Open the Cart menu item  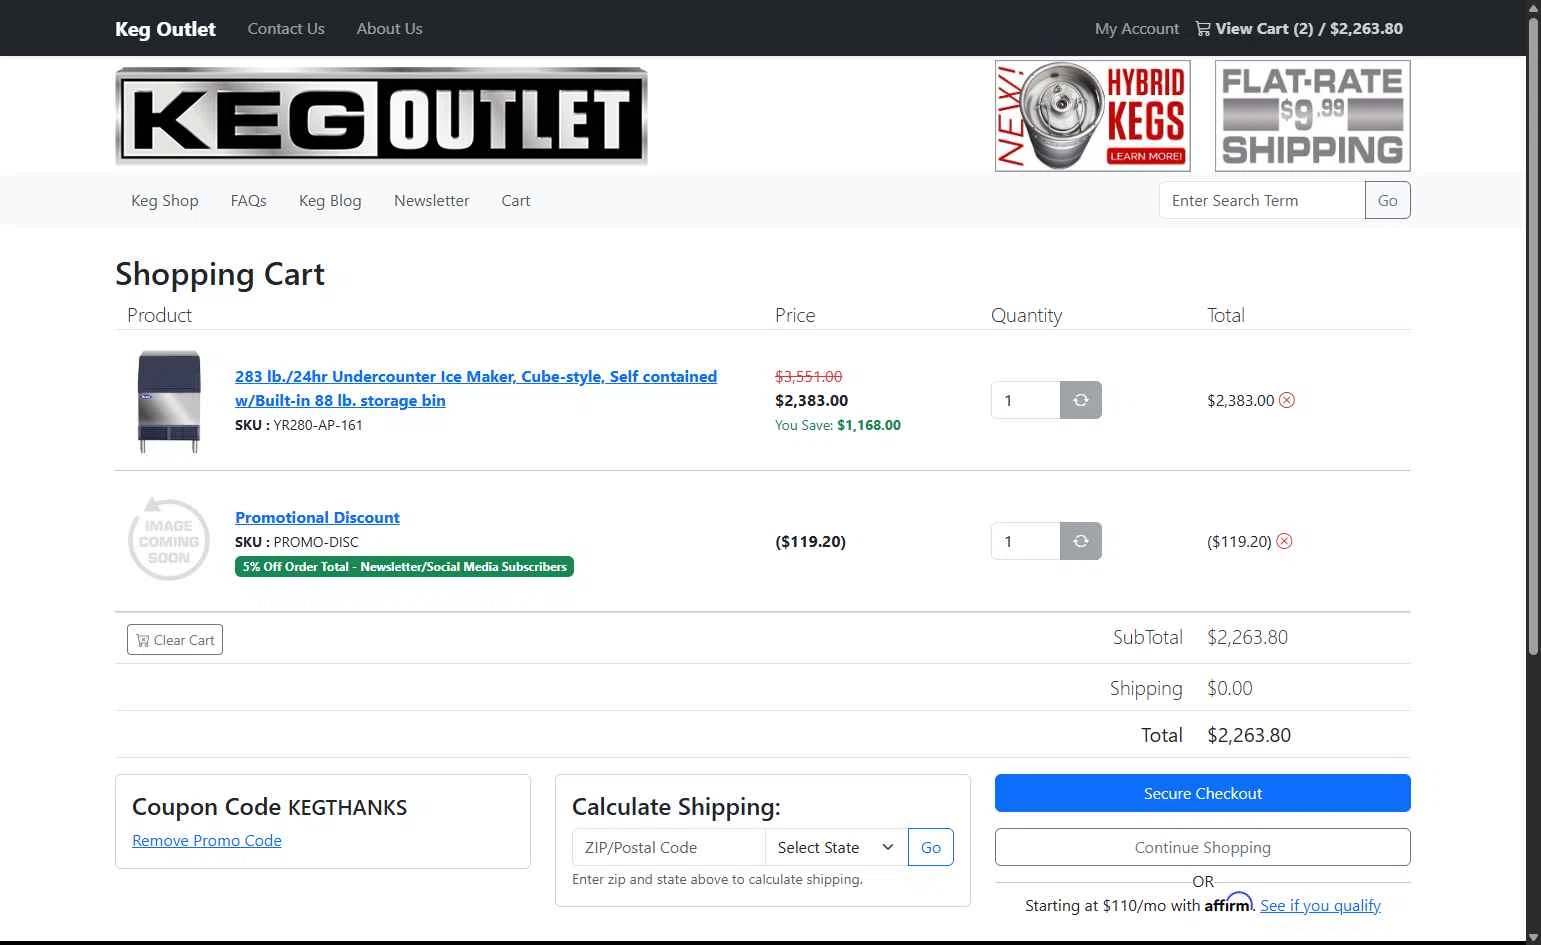coord(516,200)
